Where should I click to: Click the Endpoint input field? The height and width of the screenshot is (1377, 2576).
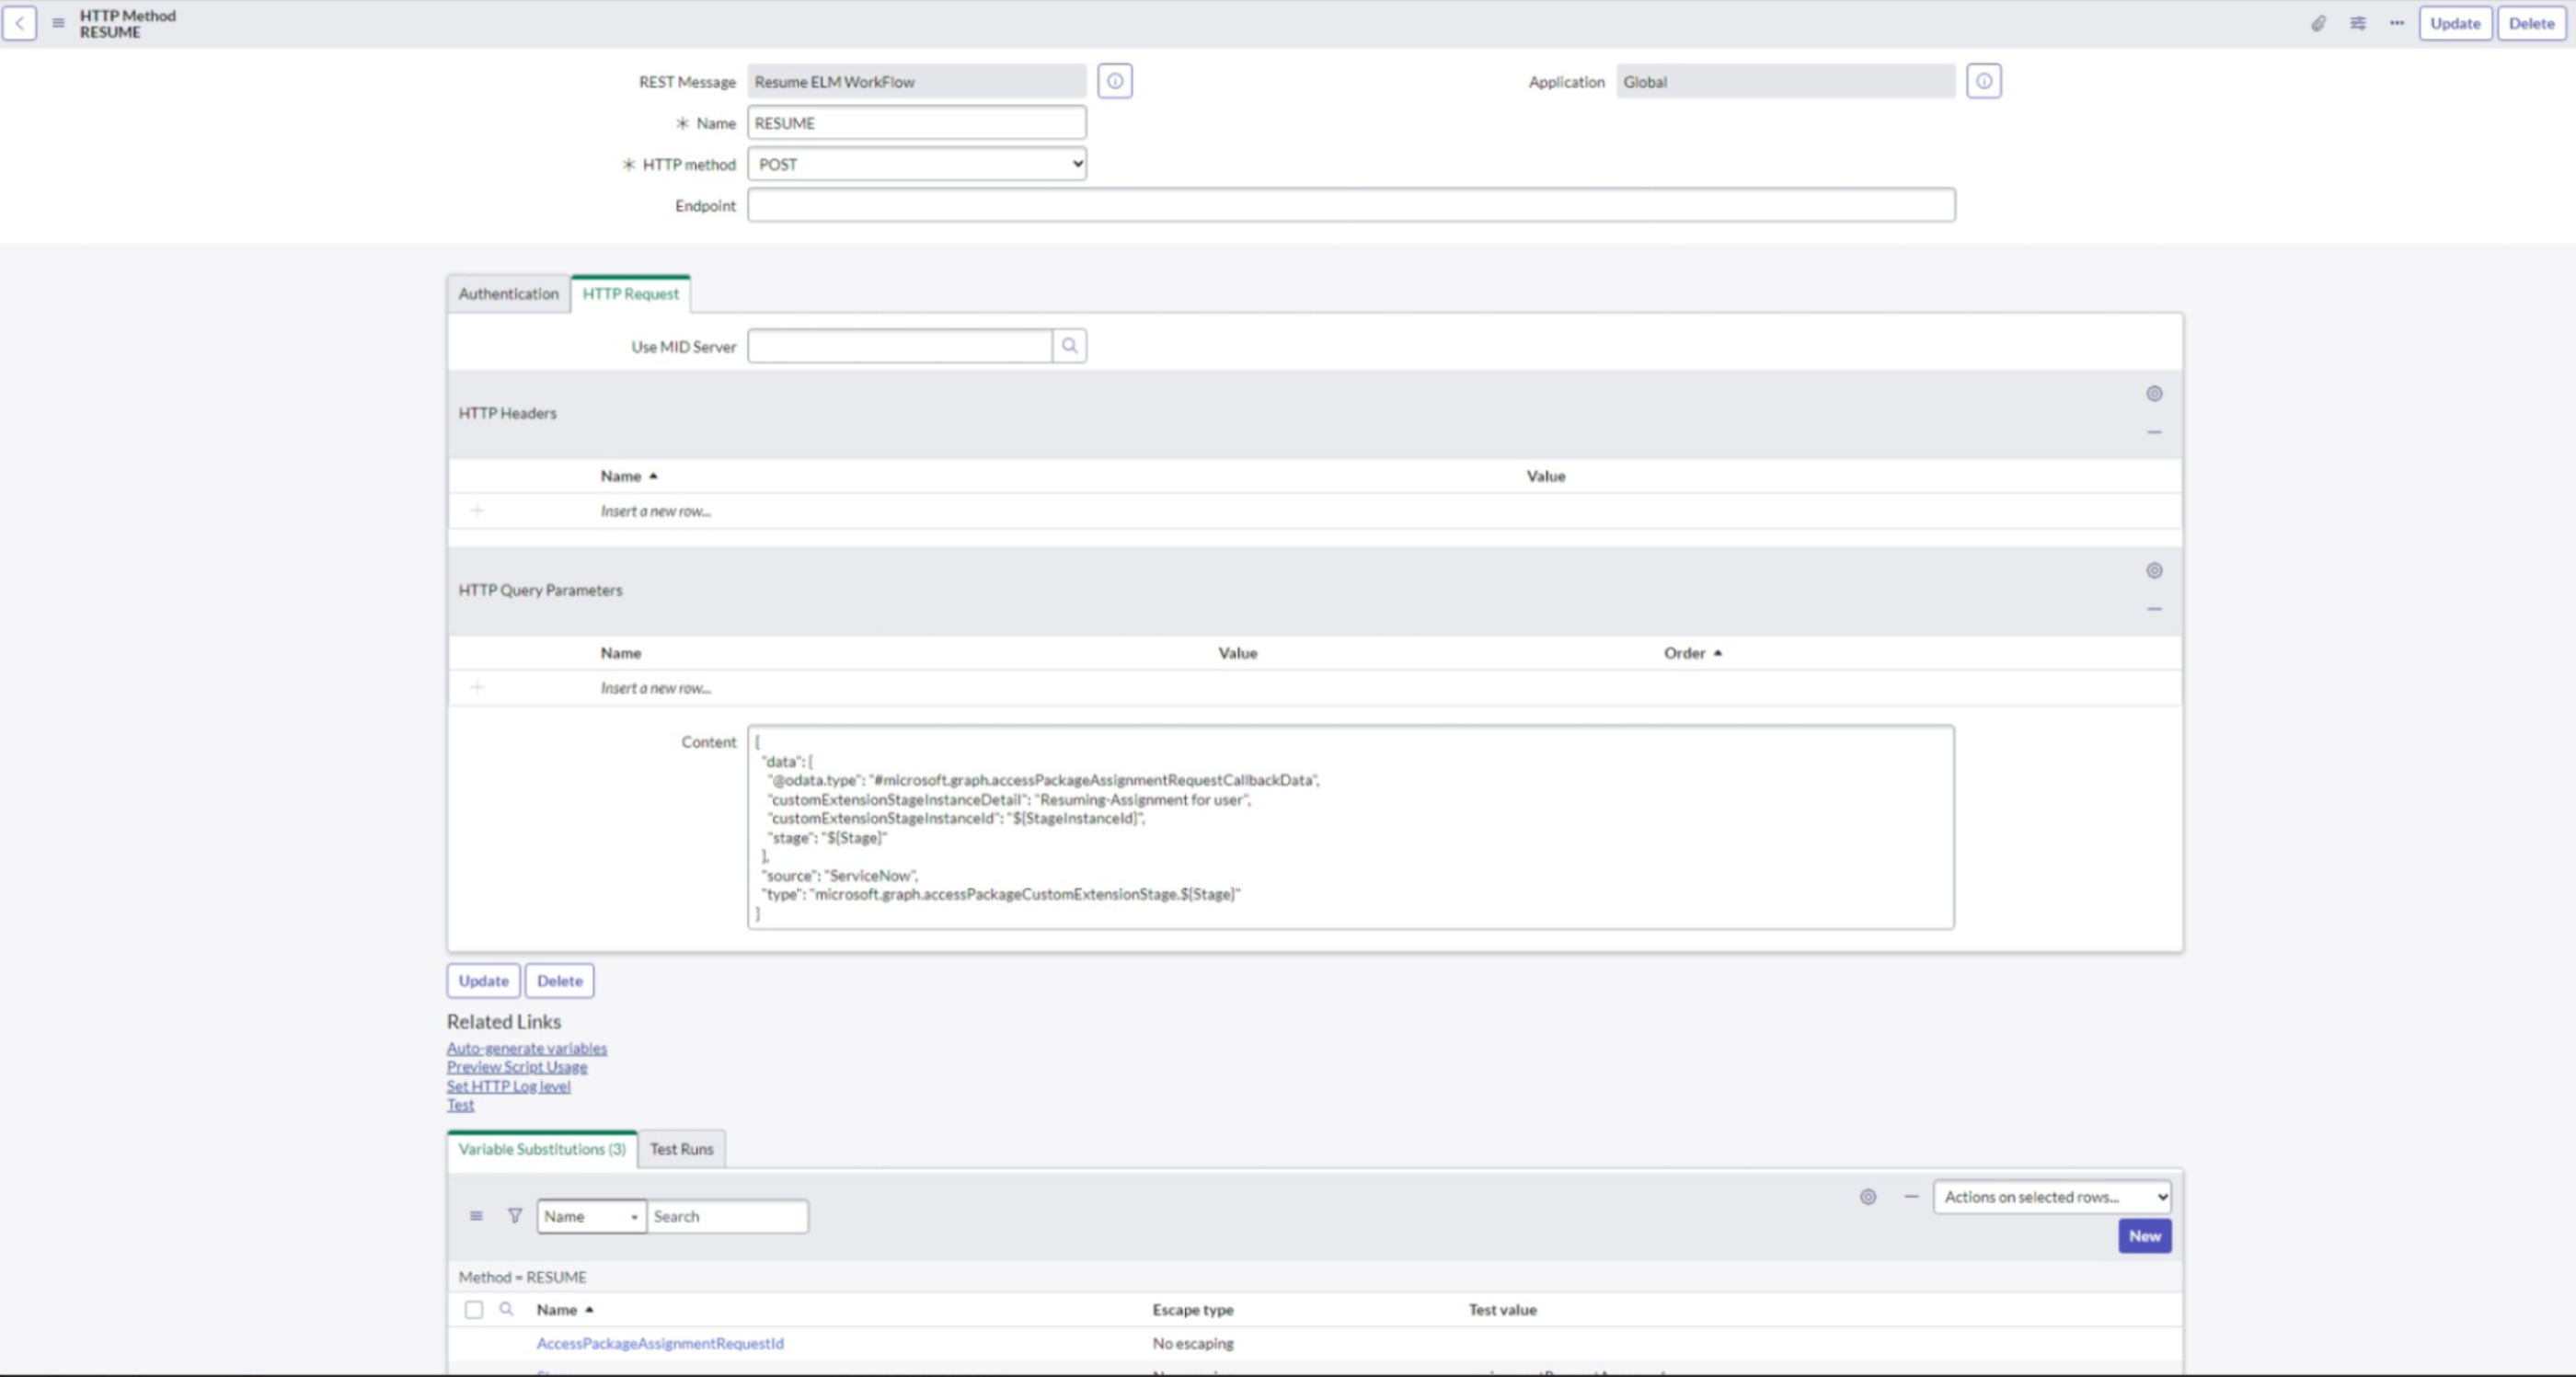pos(1351,205)
